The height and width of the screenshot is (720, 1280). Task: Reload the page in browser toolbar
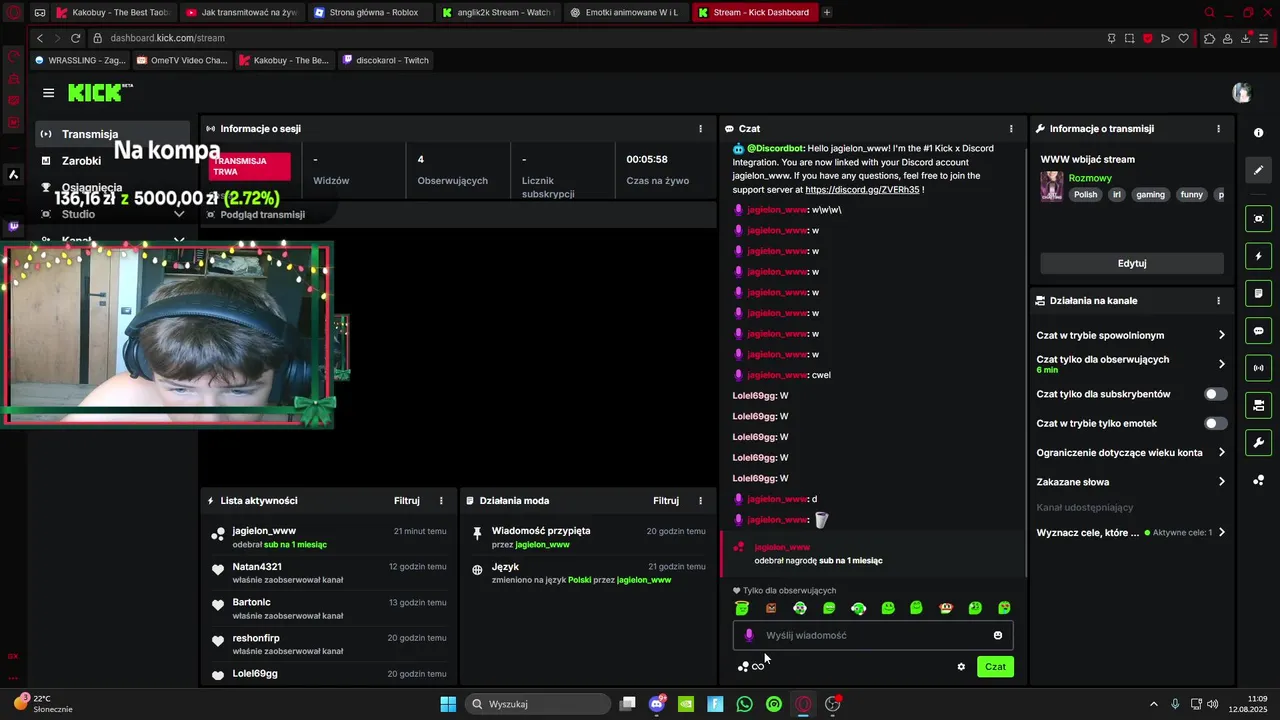pos(75,38)
